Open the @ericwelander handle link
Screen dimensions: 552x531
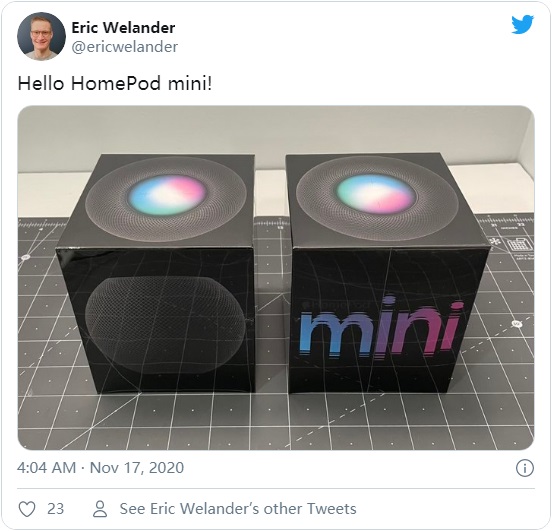(125, 47)
